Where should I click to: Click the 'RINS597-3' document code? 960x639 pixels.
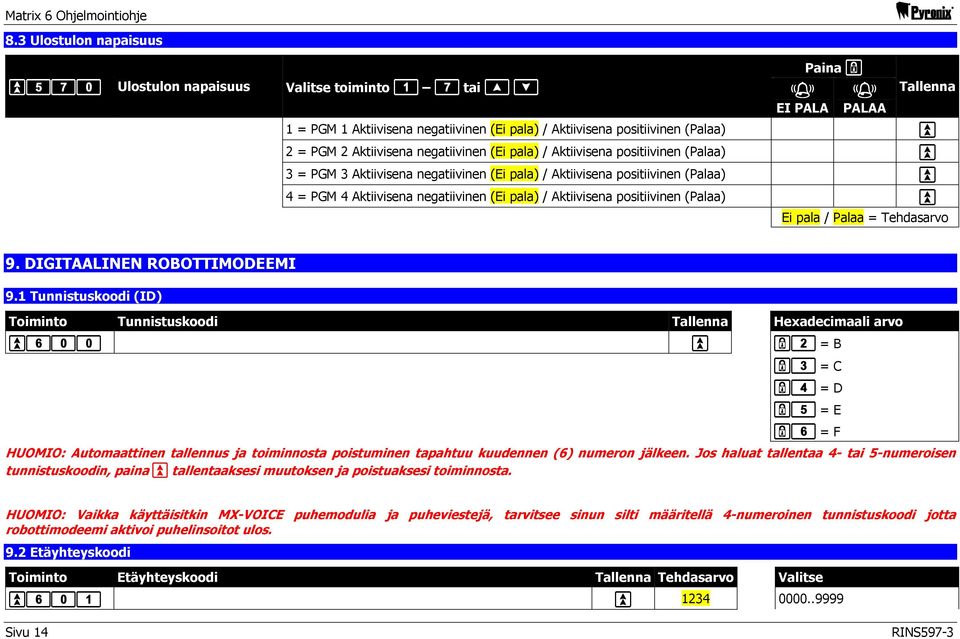[x=923, y=632]
